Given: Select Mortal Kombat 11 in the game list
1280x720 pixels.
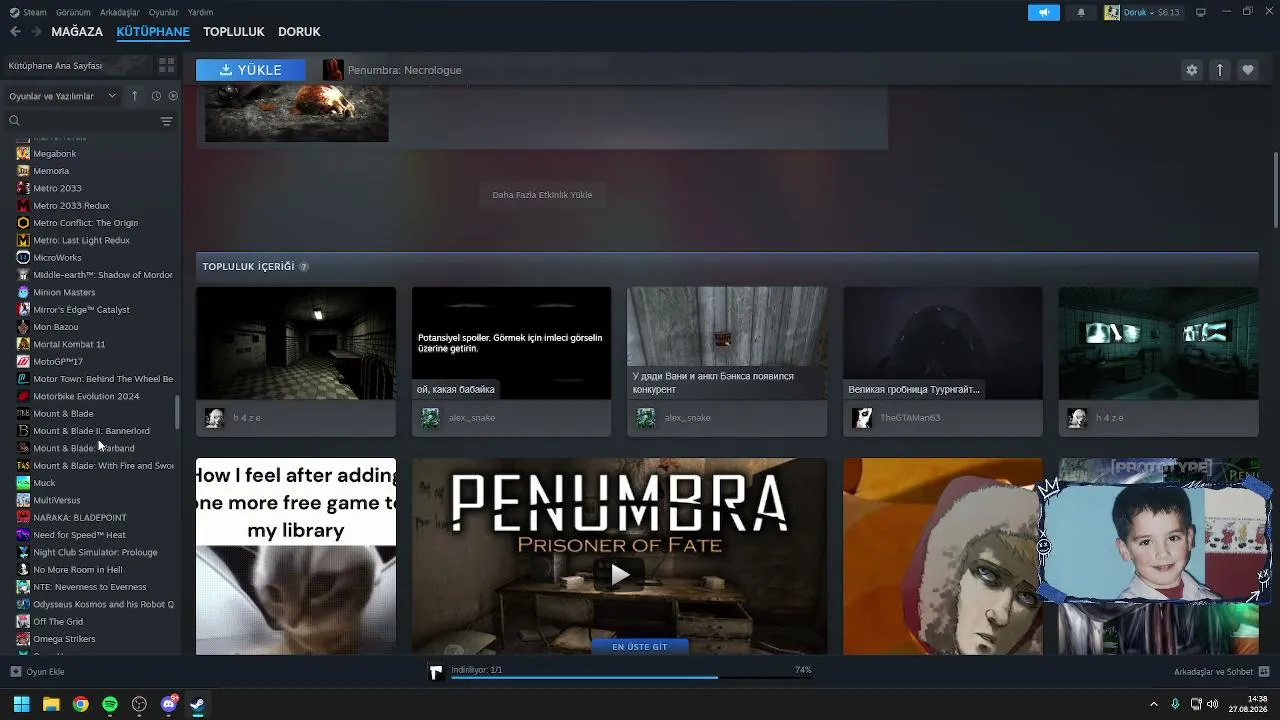Looking at the screenshot, I should click(x=69, y=344).
